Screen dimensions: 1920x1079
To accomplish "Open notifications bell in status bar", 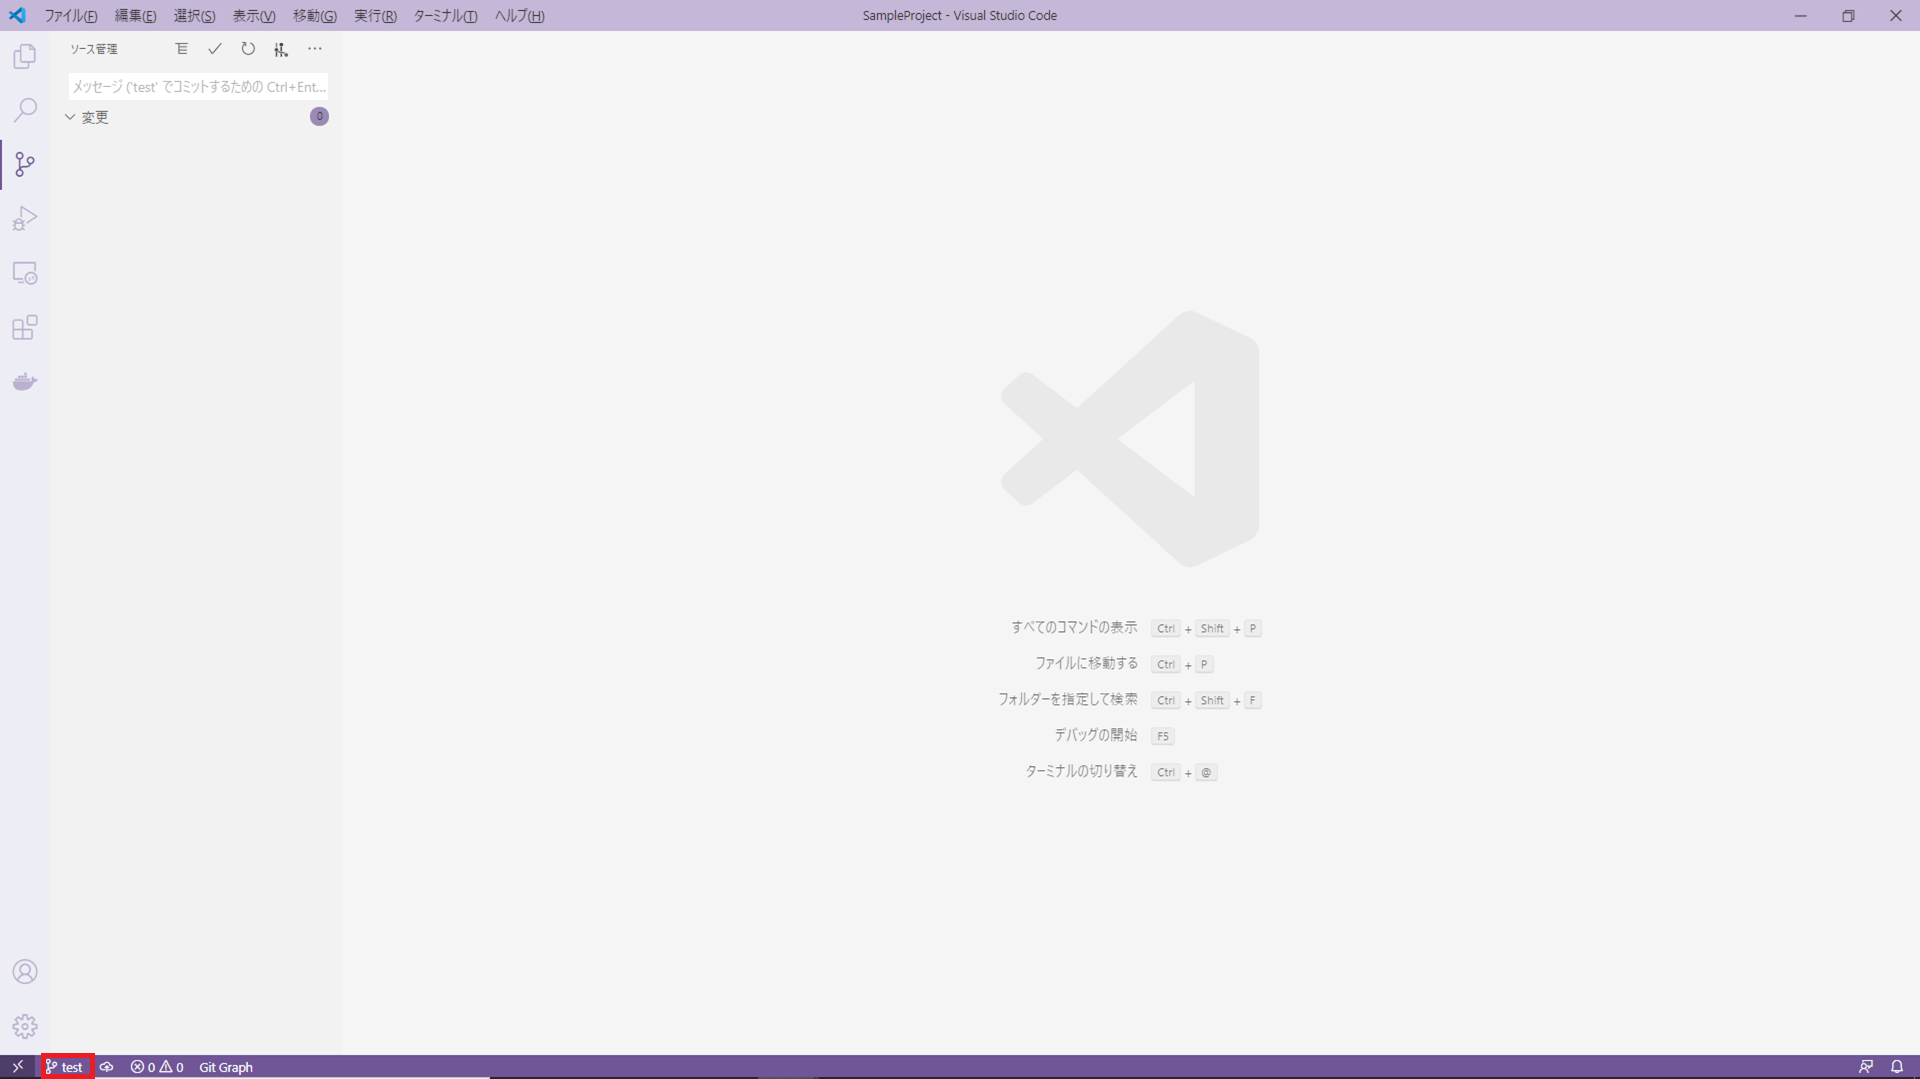I will pyautogui.click(x=1897, y=1067).
